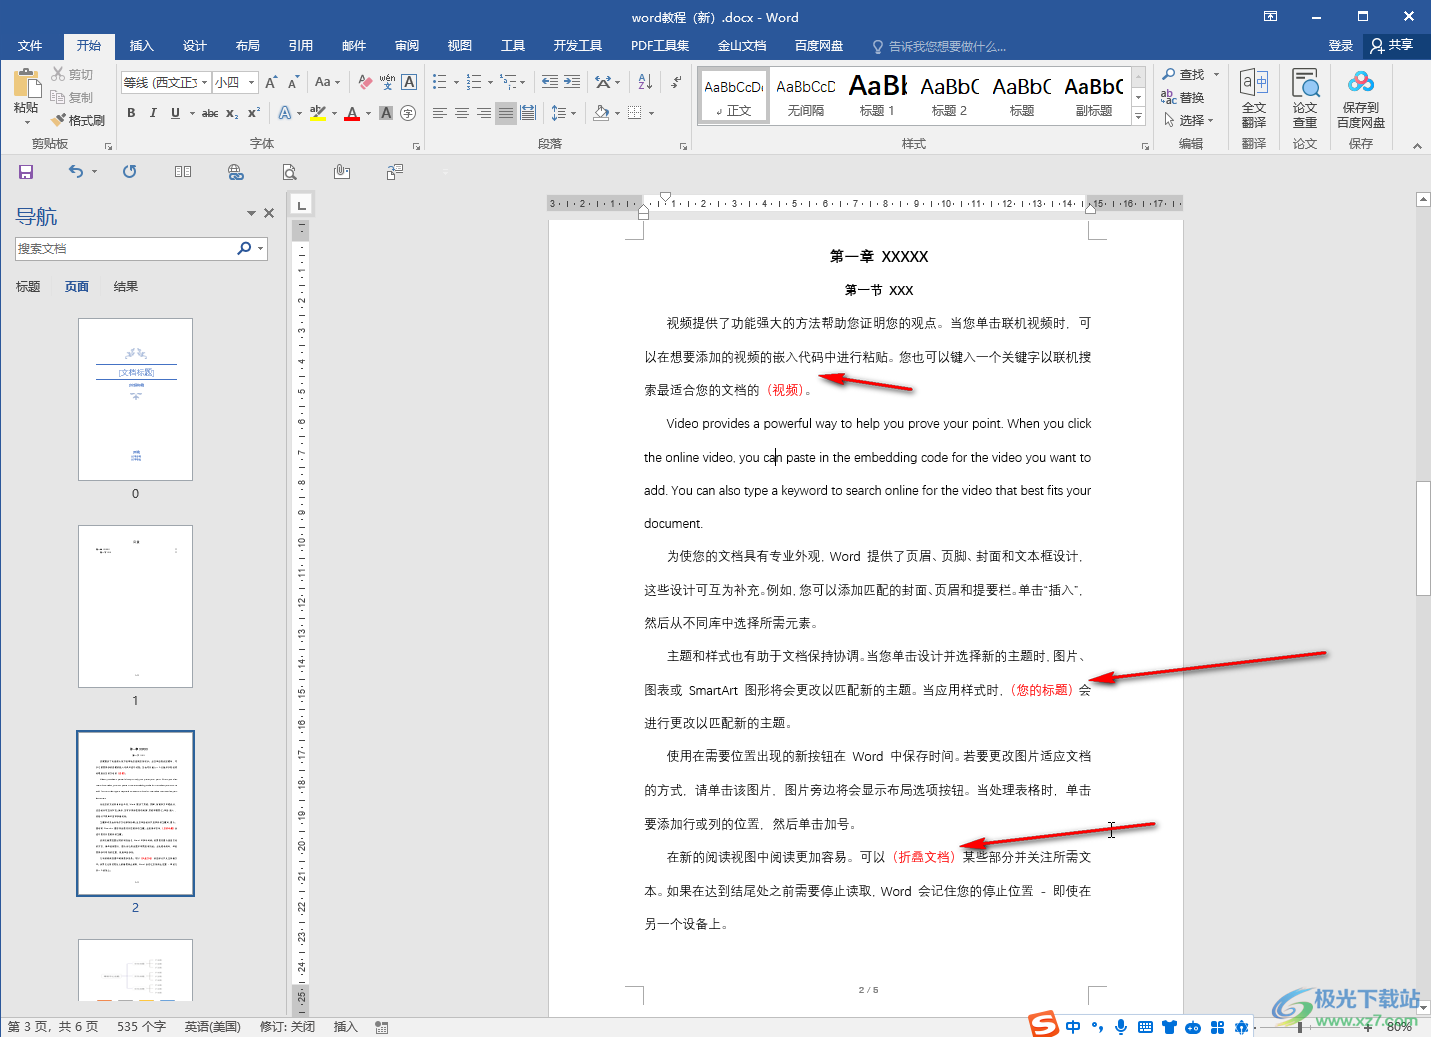Apply the 无间隔 style
The image size is (1431, 1037).
(x=806, y=96)
